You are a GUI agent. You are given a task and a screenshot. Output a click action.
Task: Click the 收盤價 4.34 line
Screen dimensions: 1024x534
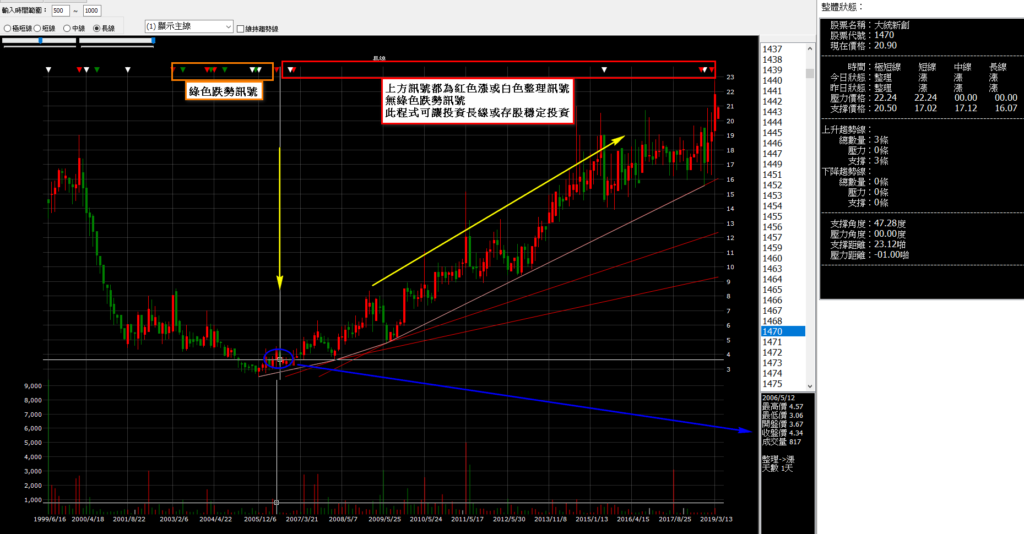click(x=782, y=433)
